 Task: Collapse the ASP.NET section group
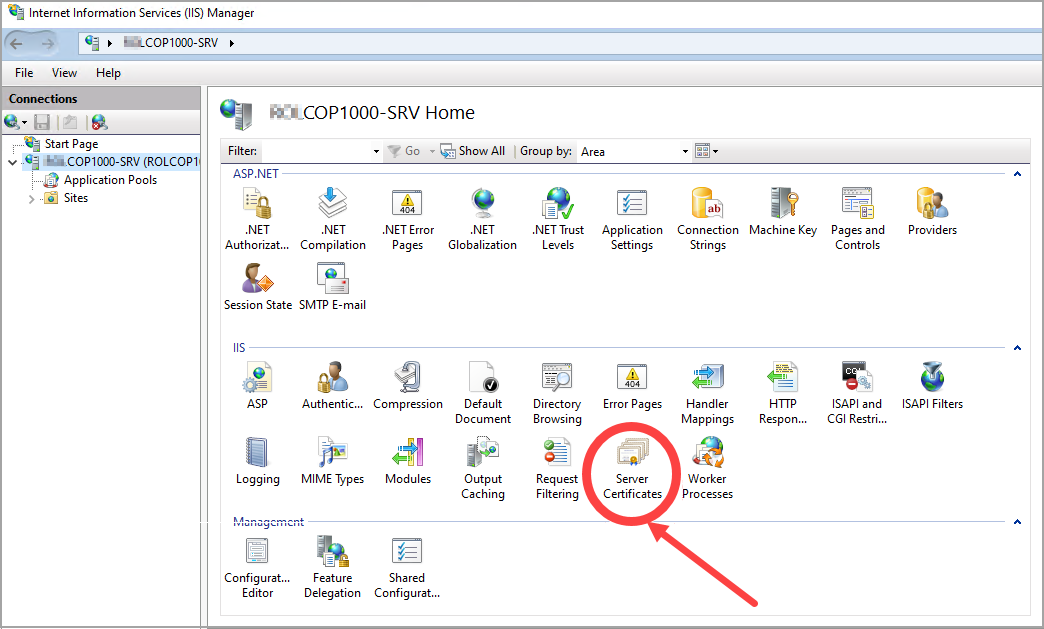point(1017,174)
